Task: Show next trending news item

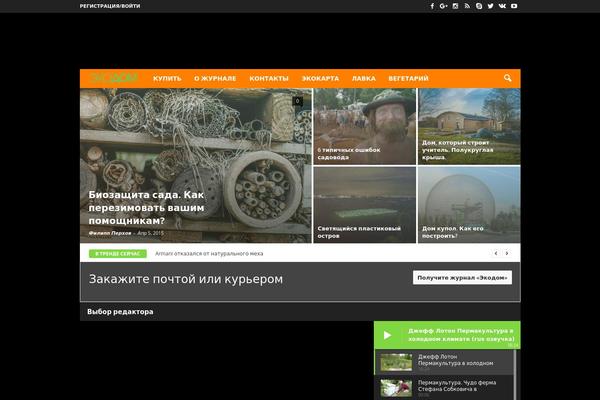Action: point(509,254)
